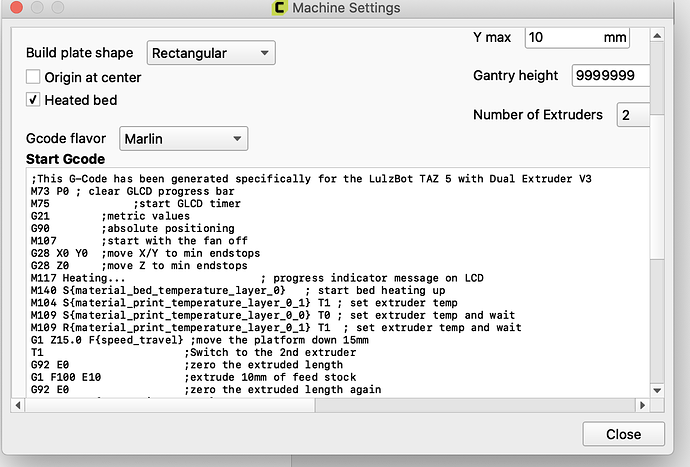Click the M104 set extruder temp line

pos(244,303)
